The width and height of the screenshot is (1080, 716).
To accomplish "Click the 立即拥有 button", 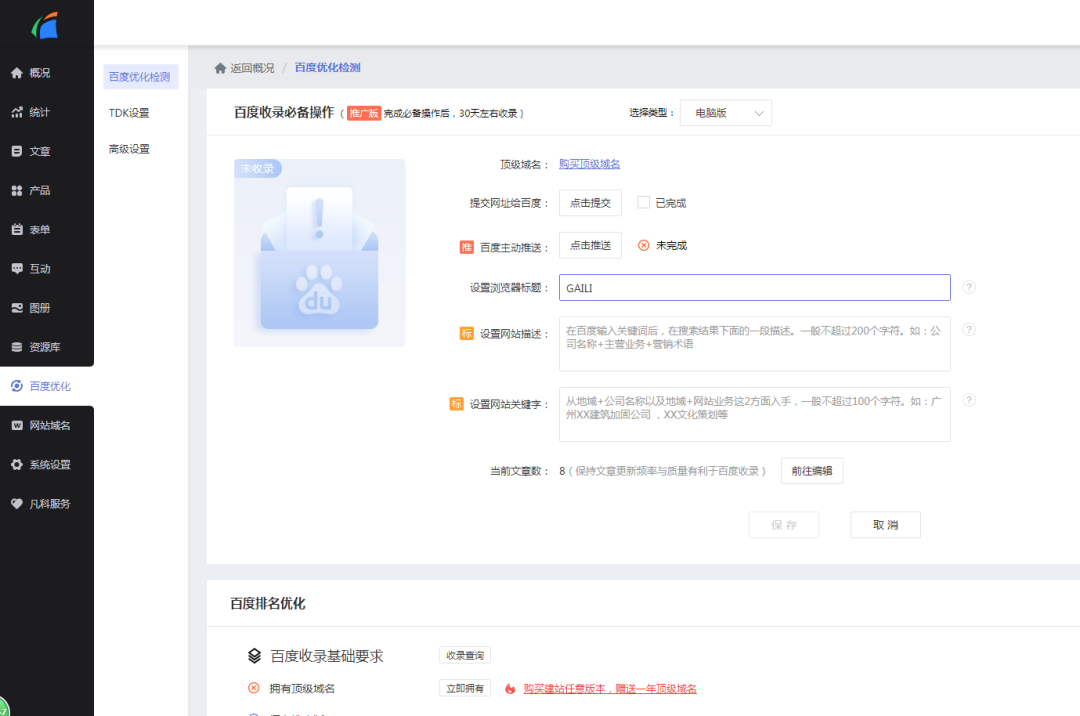I will click(465, 688).
